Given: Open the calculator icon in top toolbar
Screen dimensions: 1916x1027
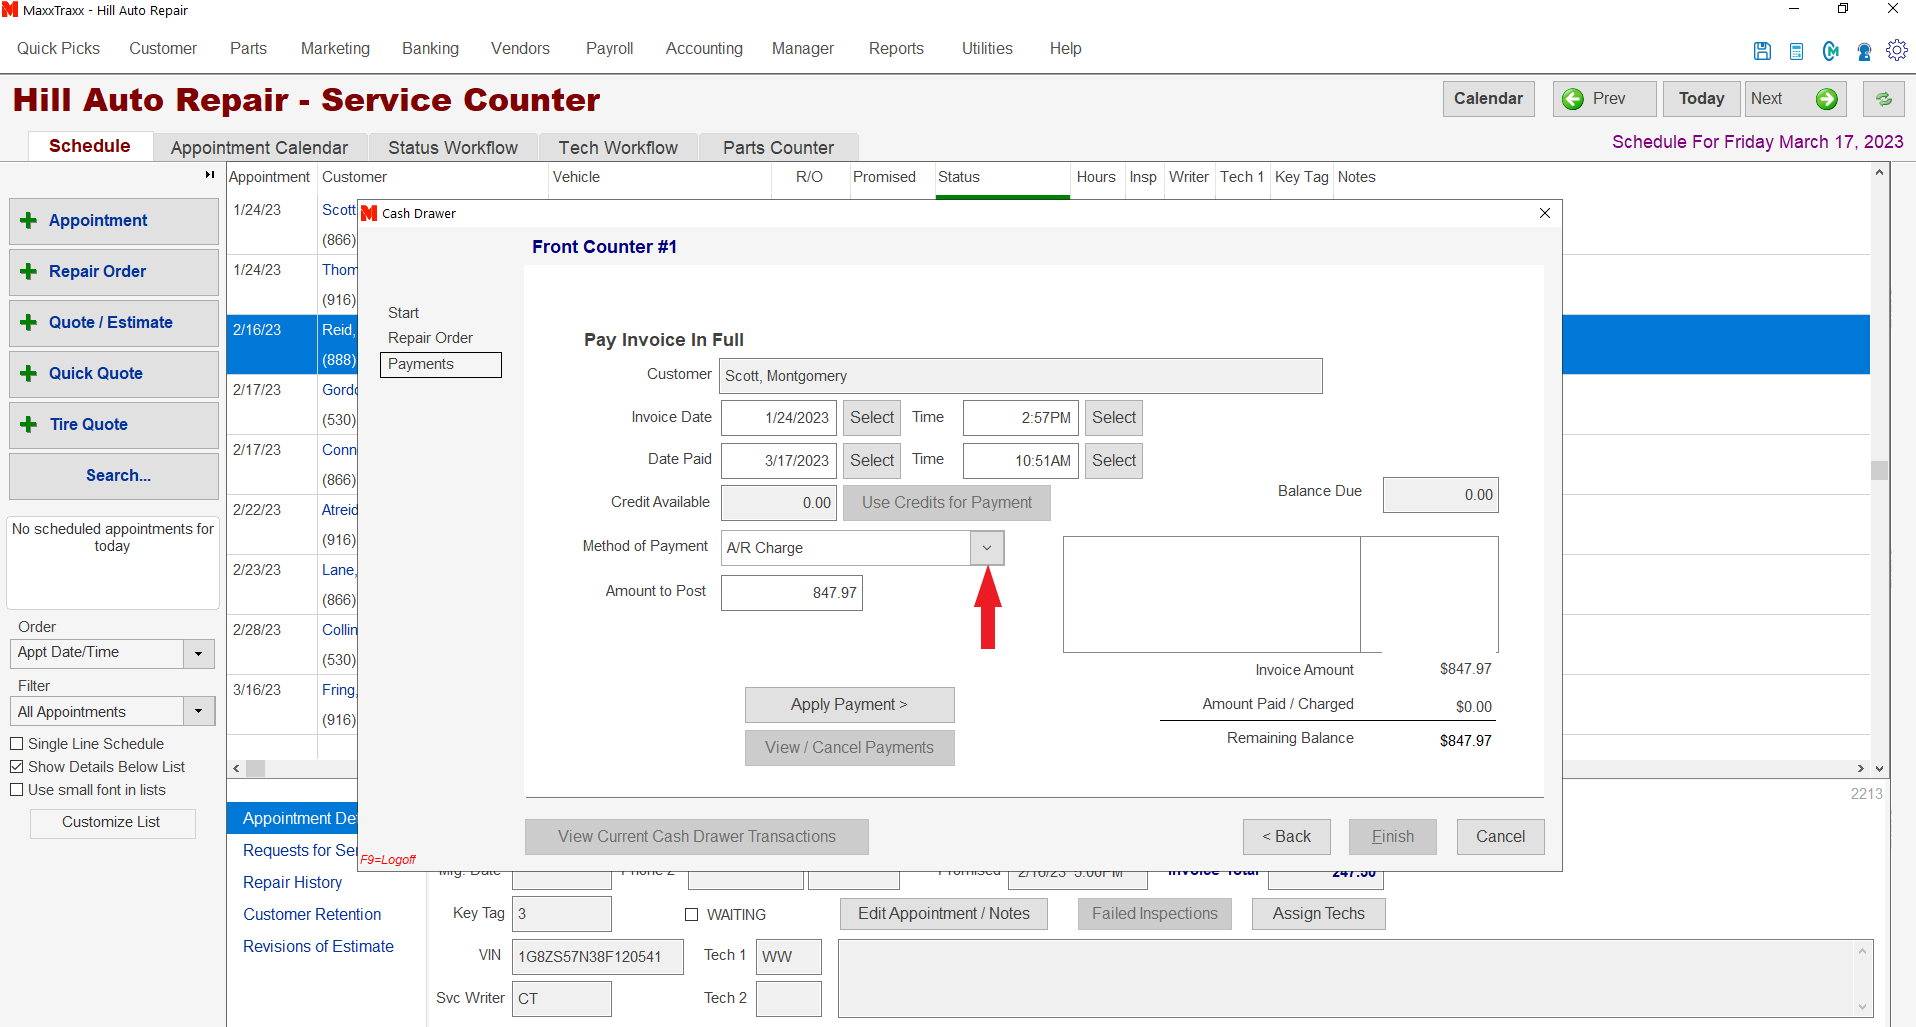Looking at the screenshot, I should click(1796, 51).
